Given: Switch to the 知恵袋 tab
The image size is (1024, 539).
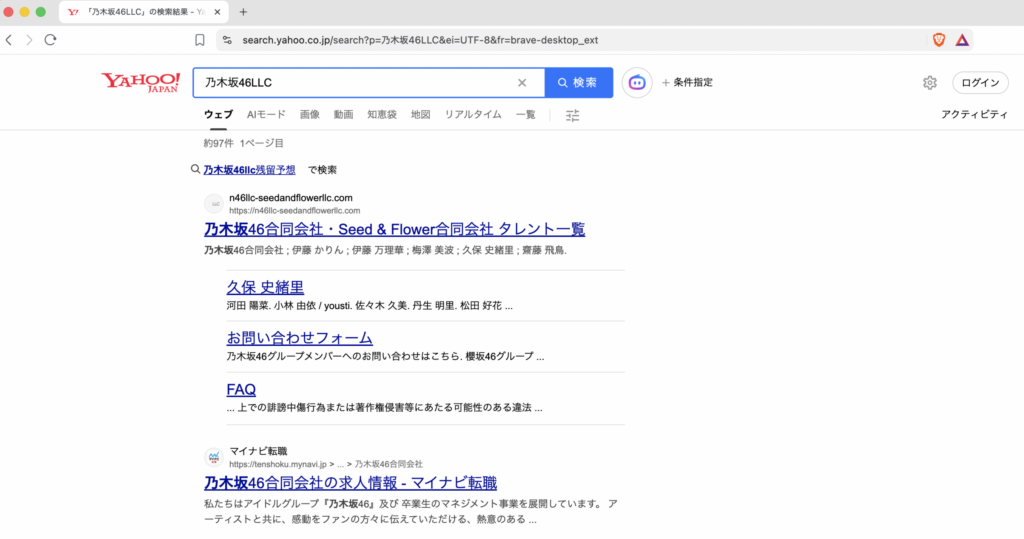Looking at the screenshot, I should coord(382,115).
